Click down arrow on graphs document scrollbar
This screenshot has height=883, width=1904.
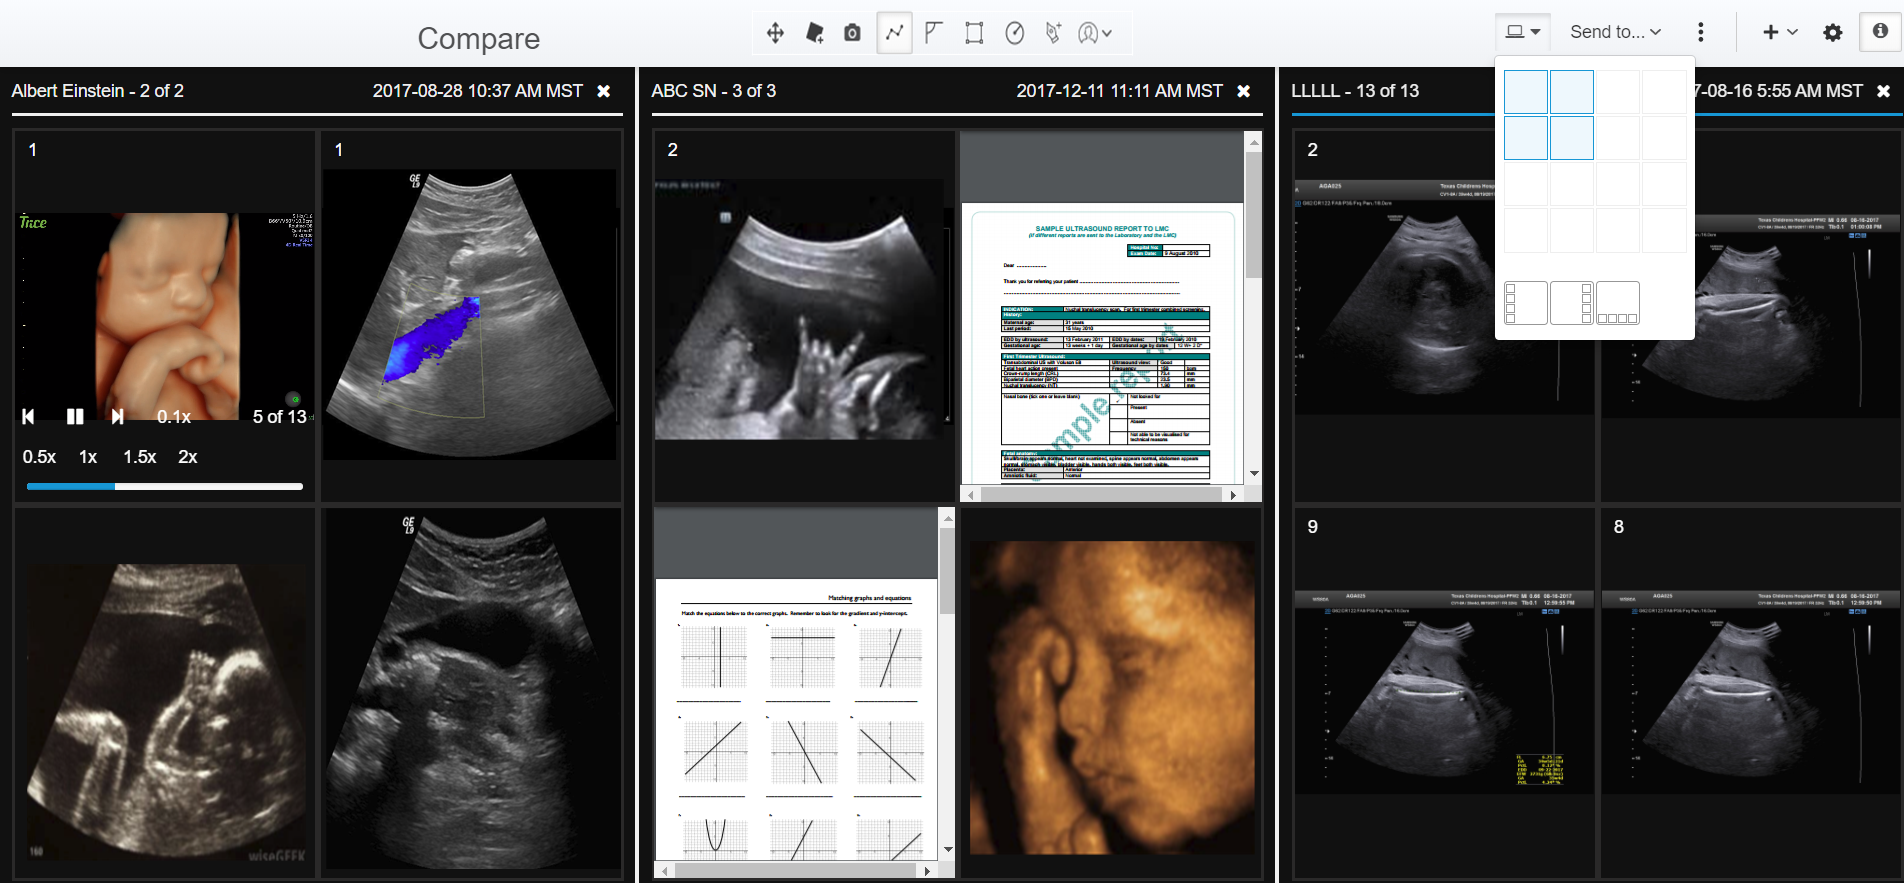948,850
